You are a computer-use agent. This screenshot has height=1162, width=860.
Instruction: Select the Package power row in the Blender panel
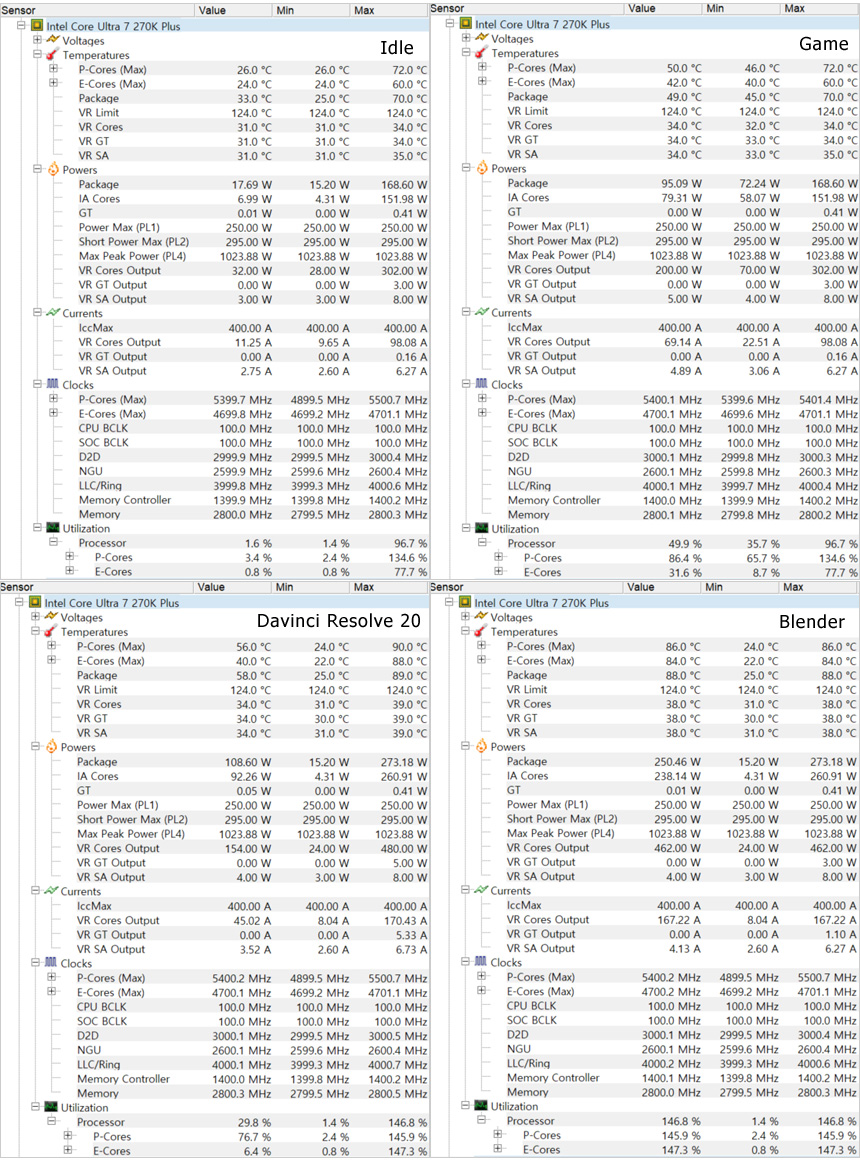(x=526, y=761)
